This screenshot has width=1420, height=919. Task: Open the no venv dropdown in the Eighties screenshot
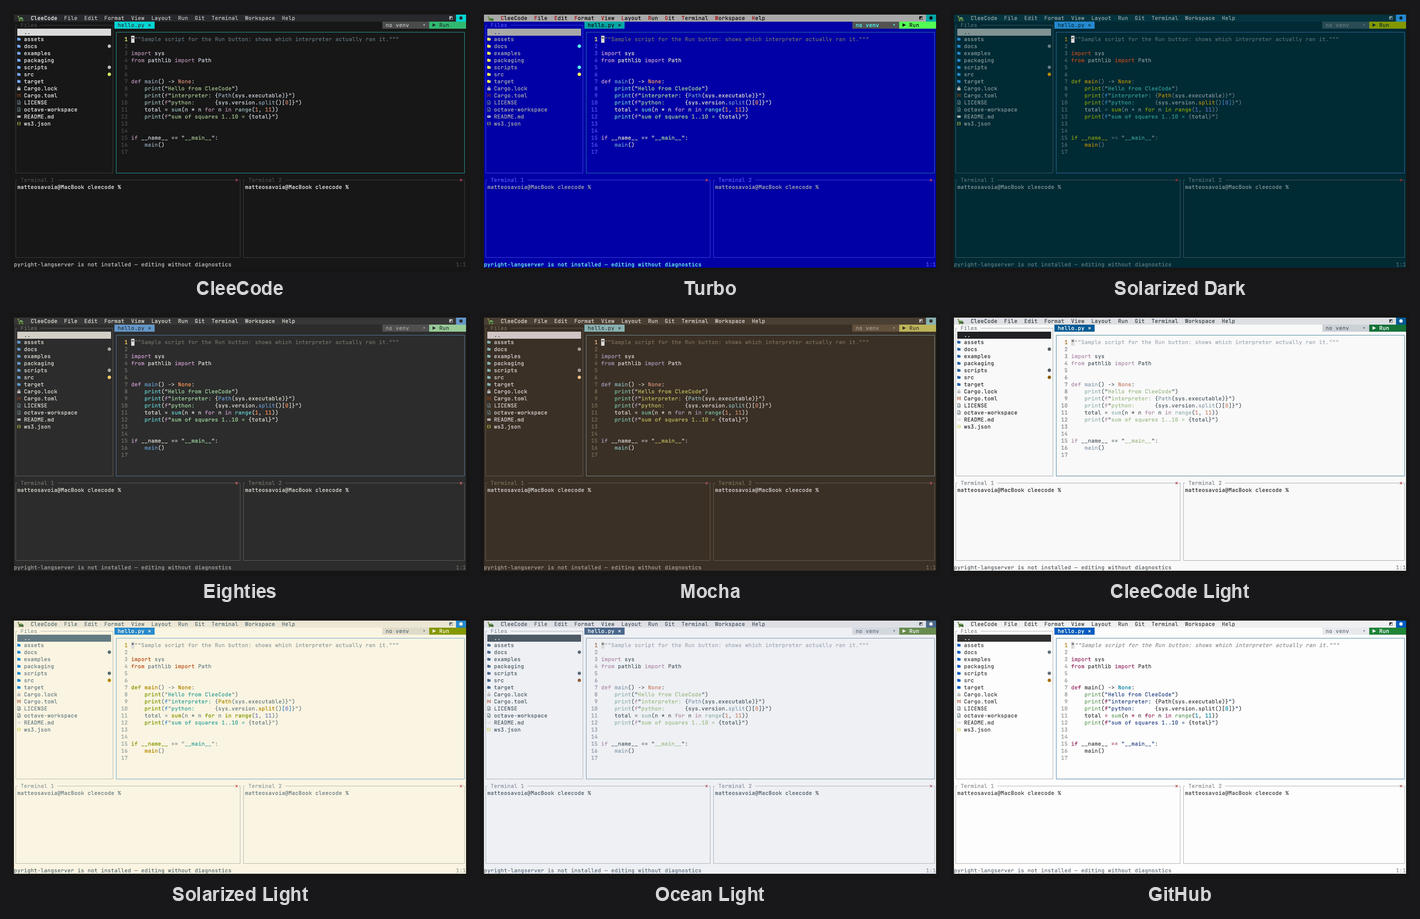point(406,328)
